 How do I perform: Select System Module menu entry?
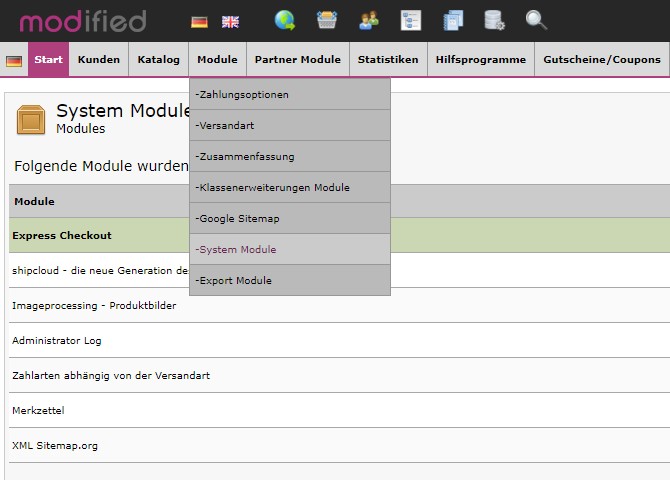(x=290, y=249)
